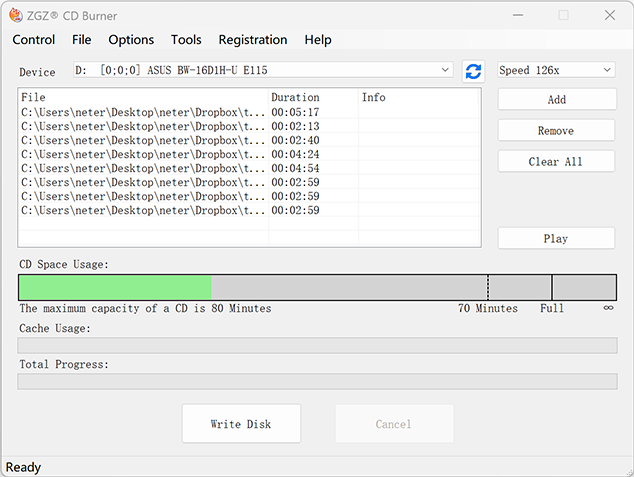This screenshot has width=634, height=477.
Task: Open the Options menu
Action: pos(131,40)
